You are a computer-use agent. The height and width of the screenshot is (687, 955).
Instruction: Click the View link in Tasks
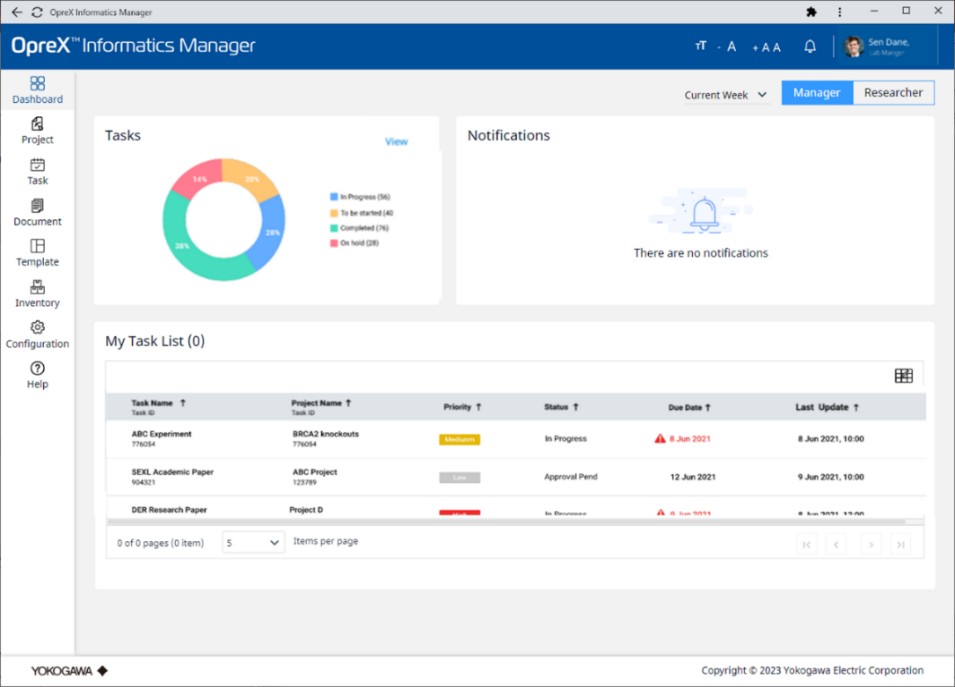coord(396,142)
